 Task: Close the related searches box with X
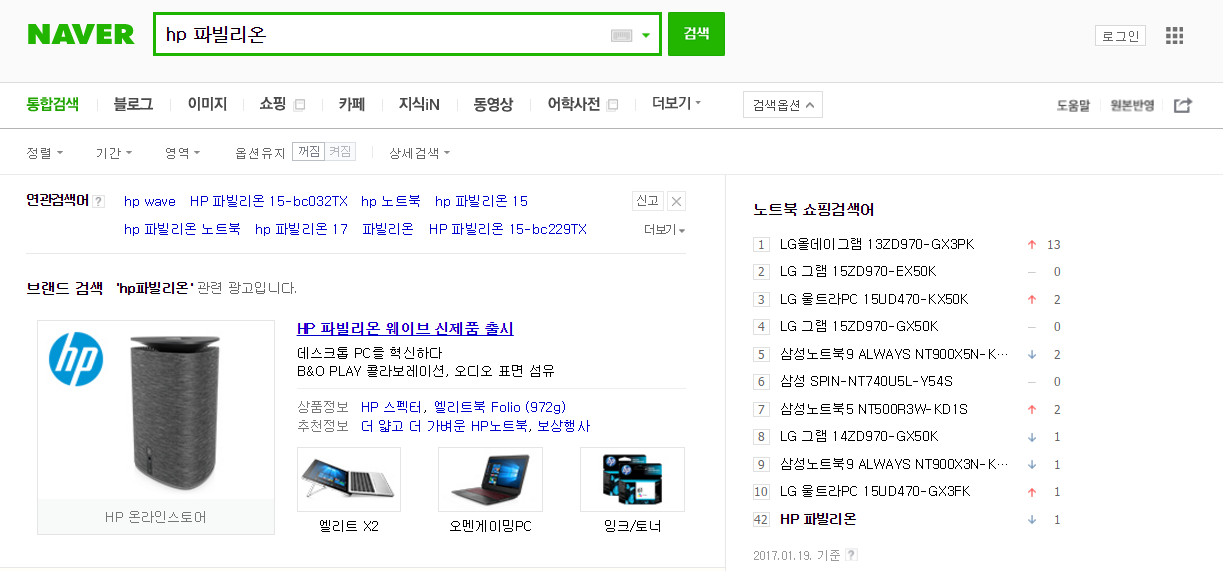pos(677,201)
